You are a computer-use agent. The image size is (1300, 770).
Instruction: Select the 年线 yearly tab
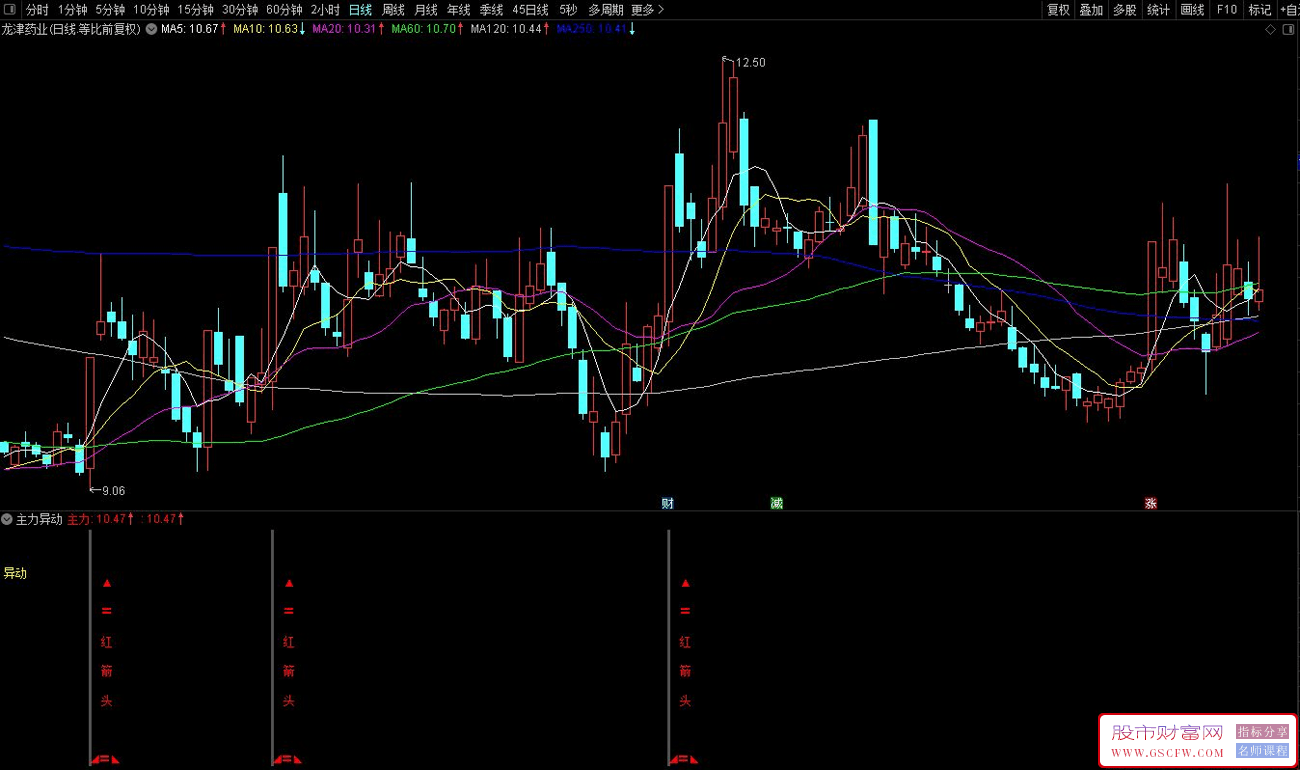coord(458,10)
